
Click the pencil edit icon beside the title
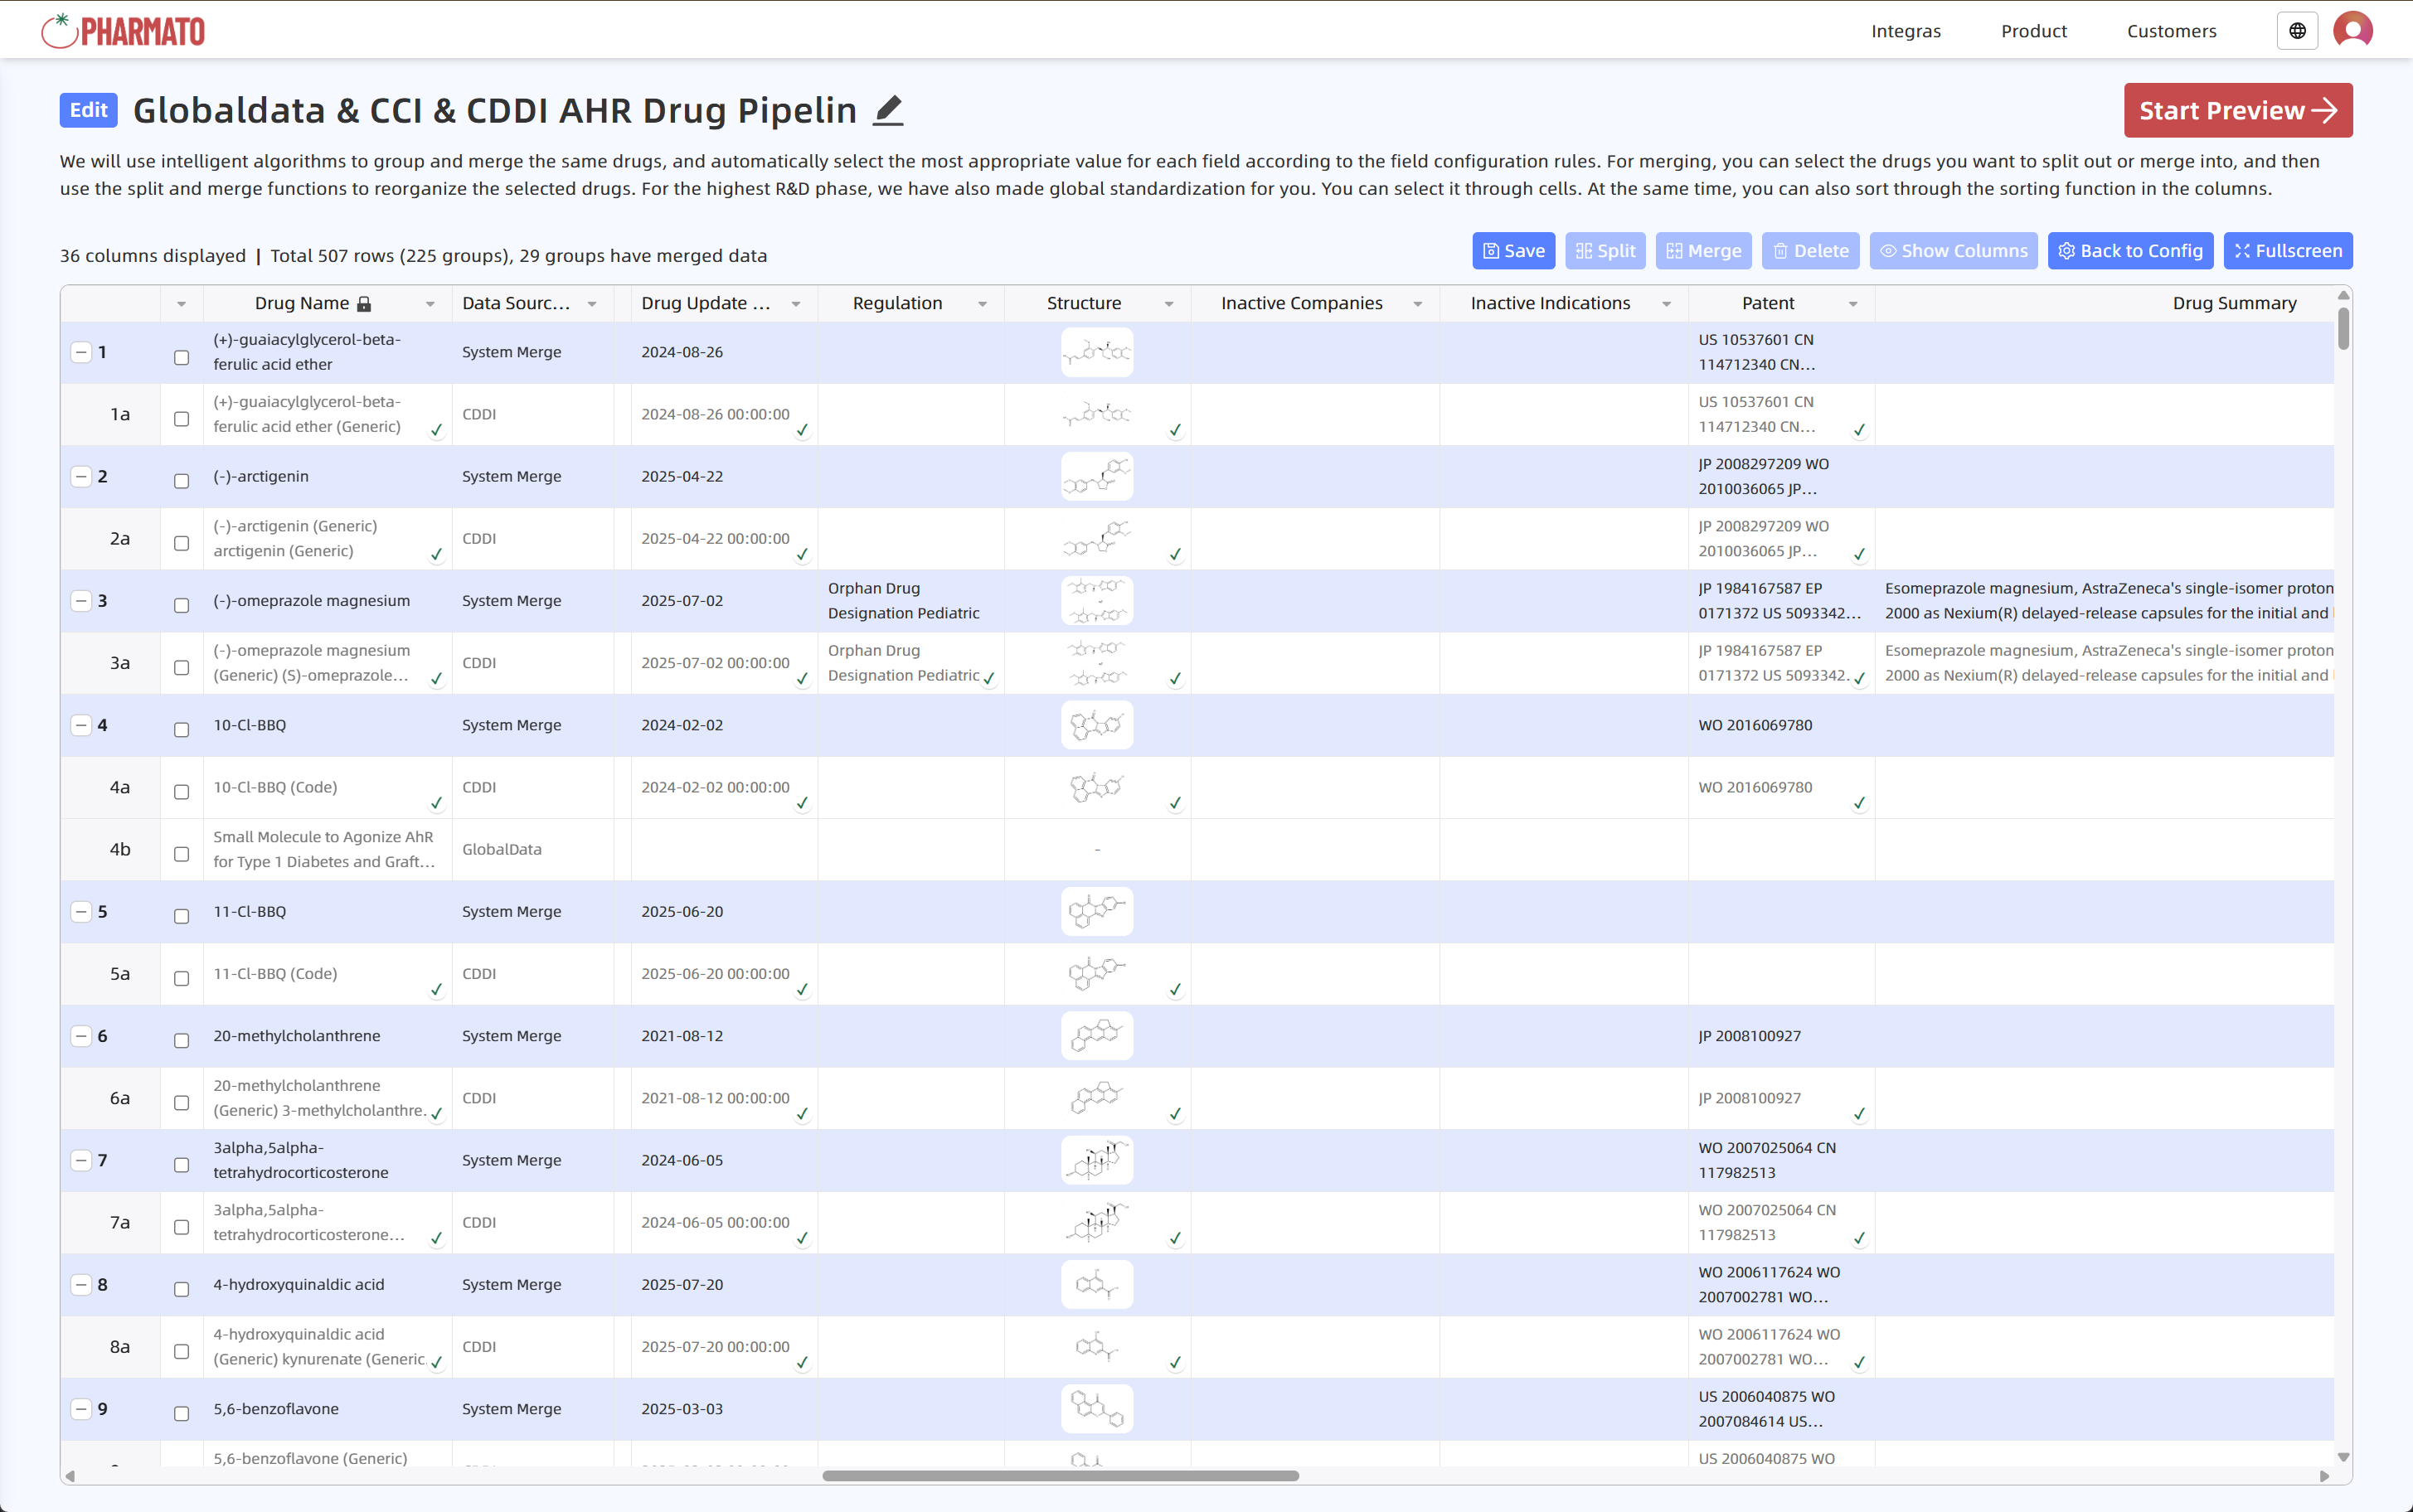point(887,110)
